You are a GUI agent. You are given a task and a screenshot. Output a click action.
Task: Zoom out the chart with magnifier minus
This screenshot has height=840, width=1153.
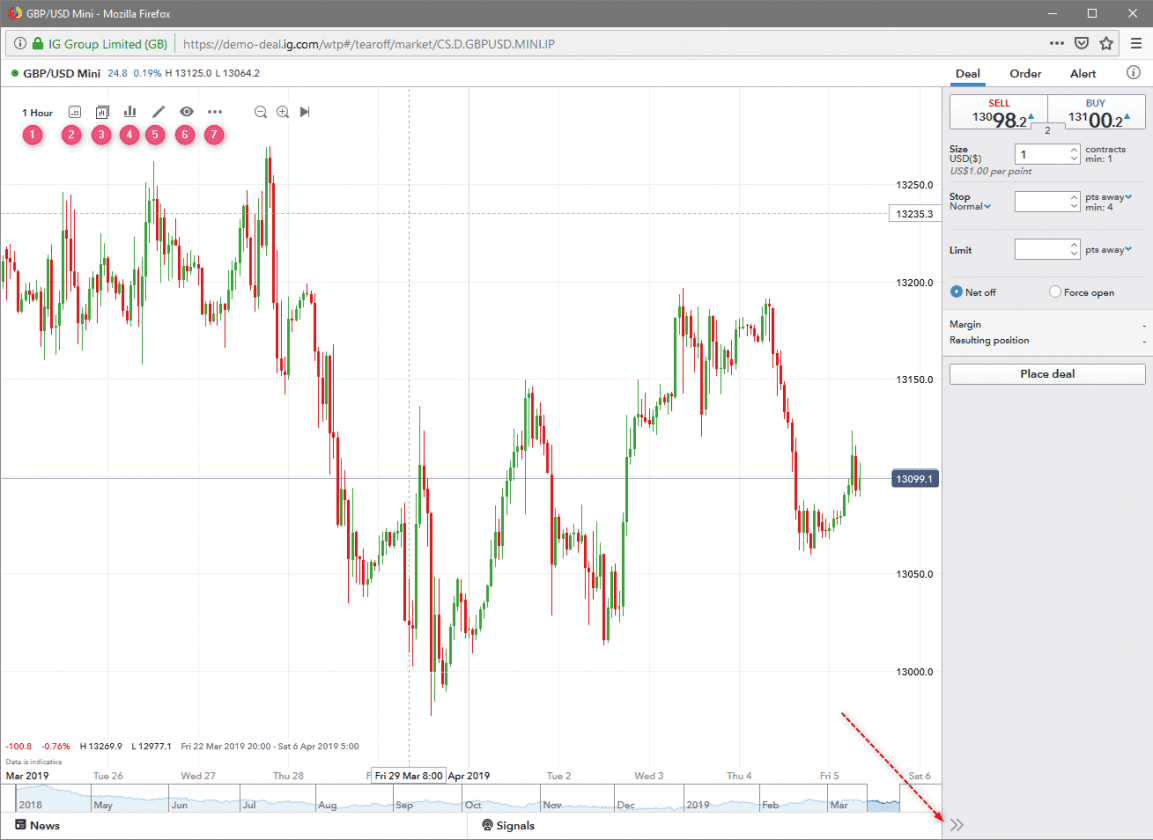[x=260, y=112]
